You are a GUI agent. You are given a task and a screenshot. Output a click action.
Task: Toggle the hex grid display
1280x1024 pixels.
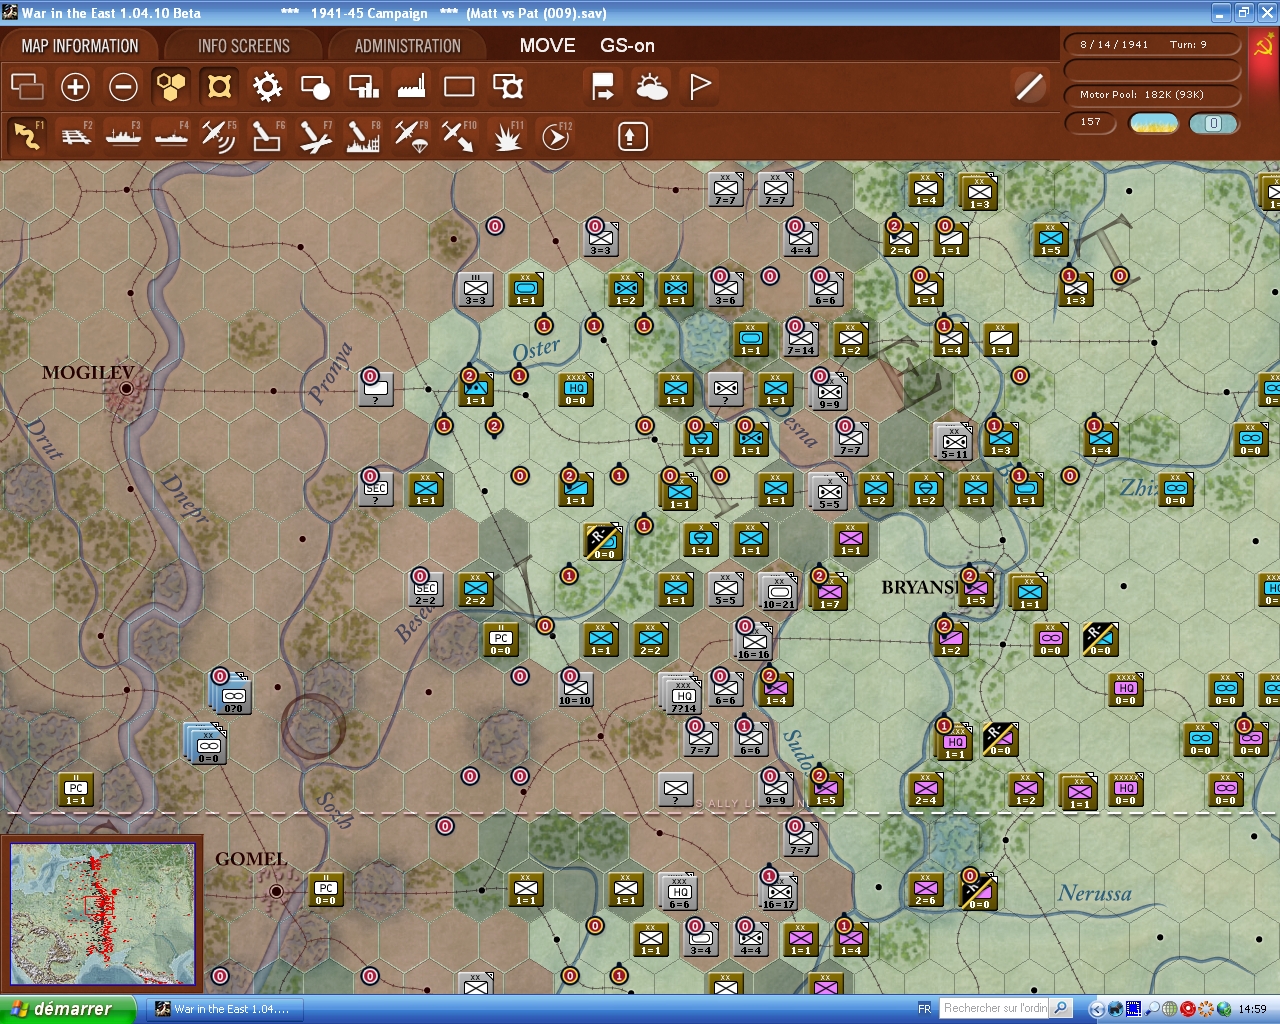click(x=171, y=87)
